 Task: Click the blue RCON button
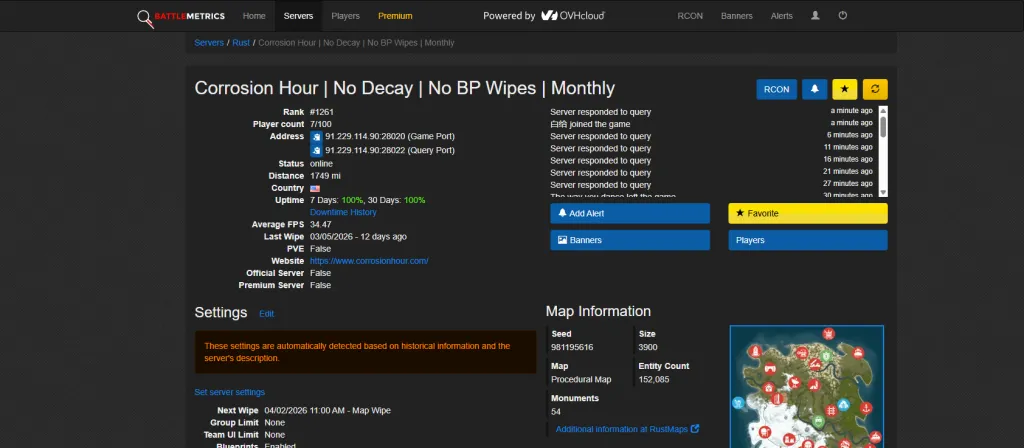[x=776, y=89]
